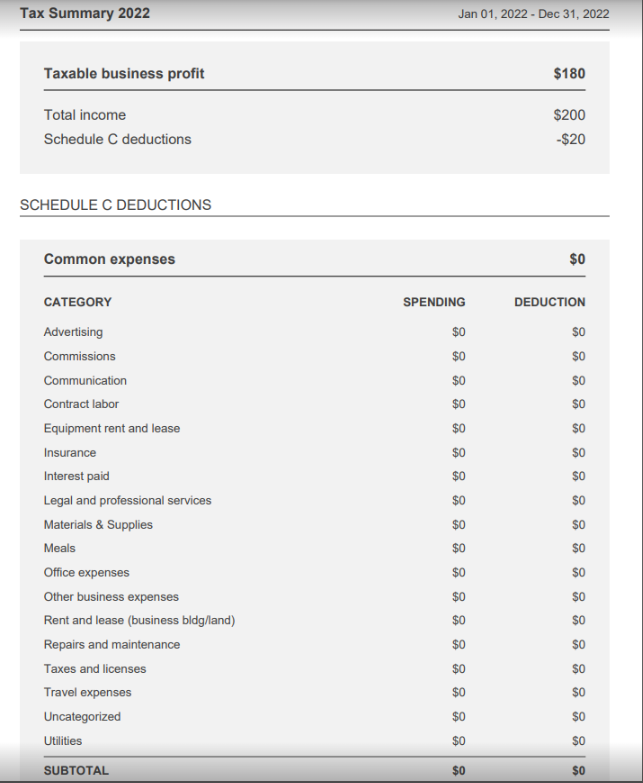Select the $200 total income value
Image resolution: width=643 pixels, height=783 pixels.
[569, 115]
